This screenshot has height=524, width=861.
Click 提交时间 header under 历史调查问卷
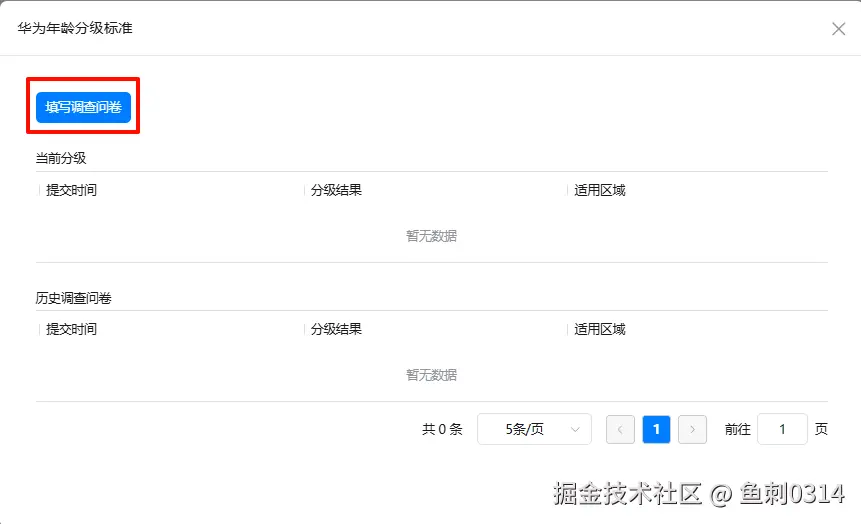(x=71, y=329)
